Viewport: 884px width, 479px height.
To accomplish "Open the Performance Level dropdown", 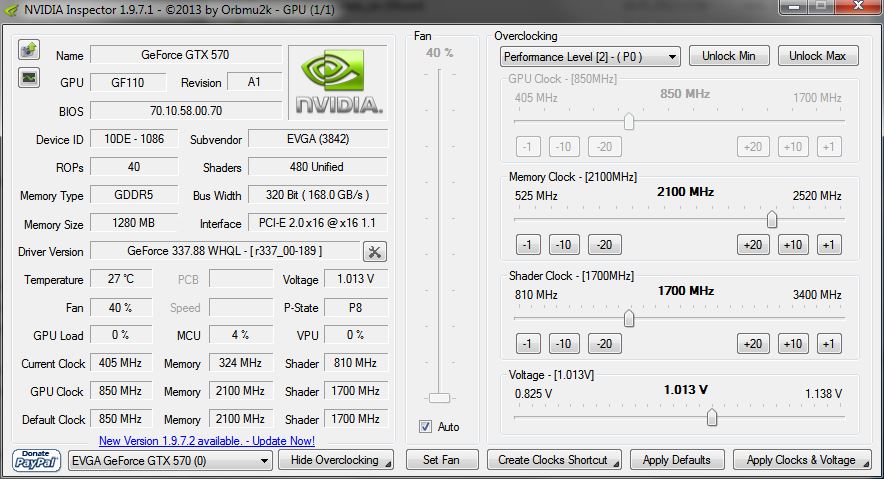I will (x=590, y=56).
